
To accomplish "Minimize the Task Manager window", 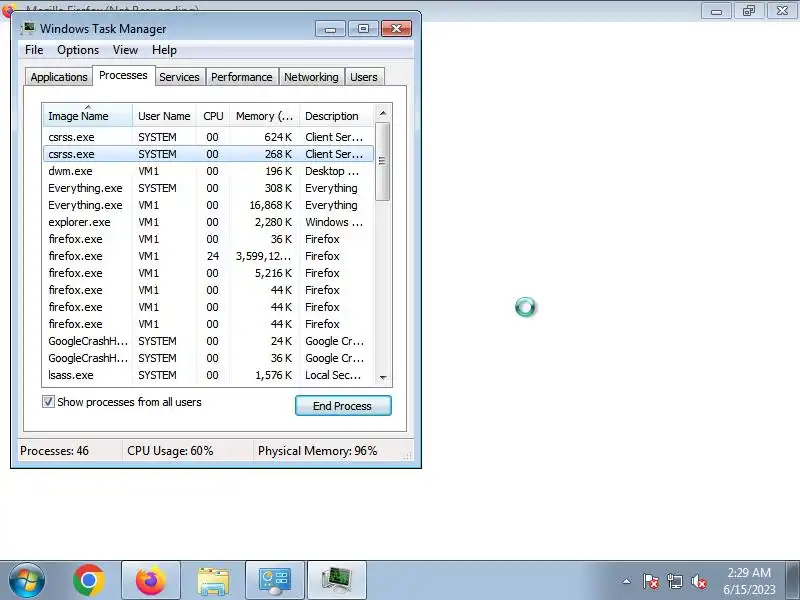I will point(330,29).
